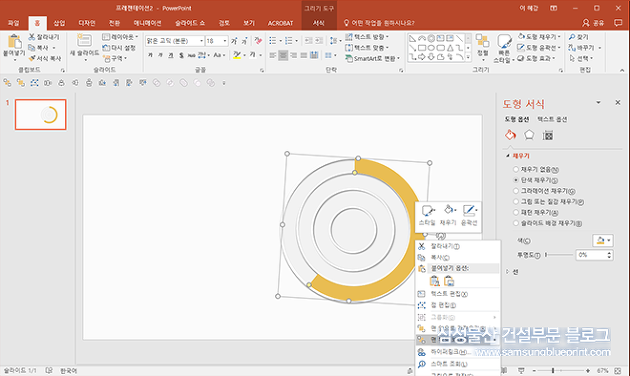Toggle text shadow S icon
This screenshot has height=376, width=630.
(x=181, y=55)
